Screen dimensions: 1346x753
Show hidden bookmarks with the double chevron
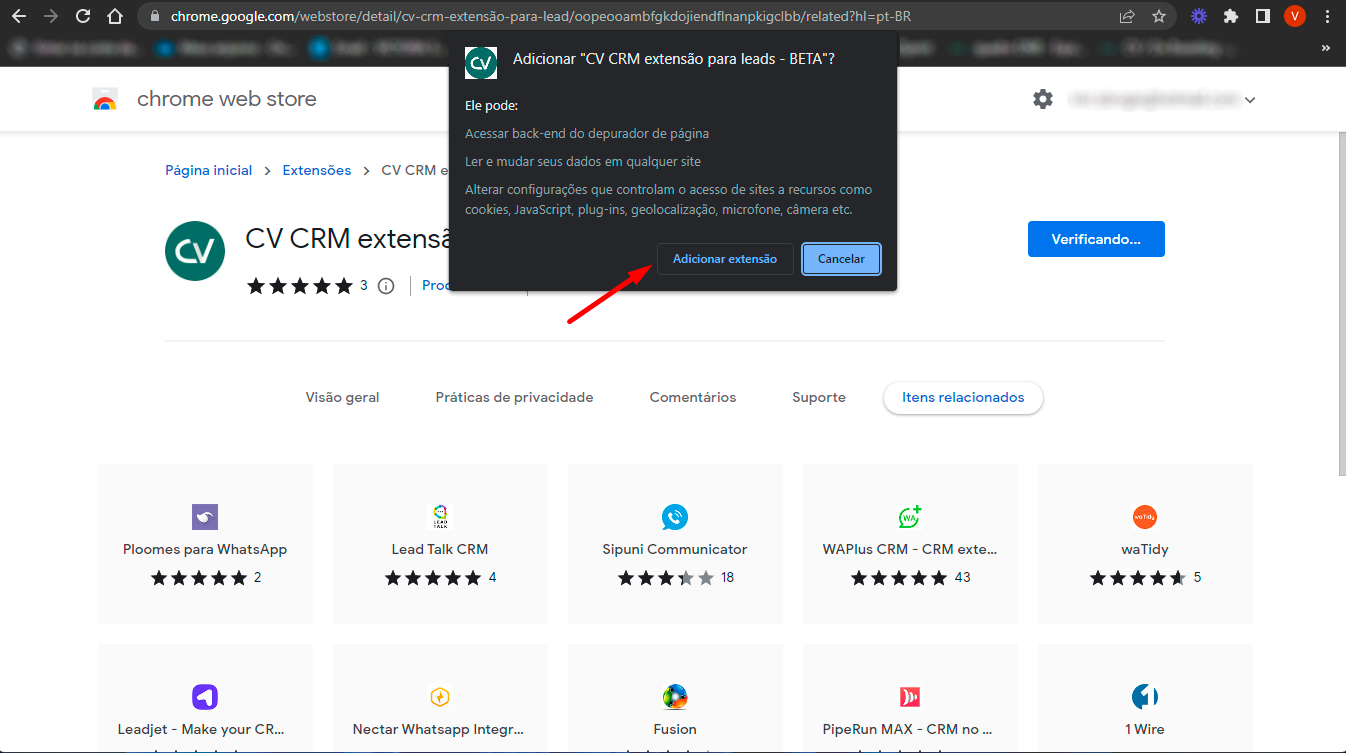pos(1326,47)
